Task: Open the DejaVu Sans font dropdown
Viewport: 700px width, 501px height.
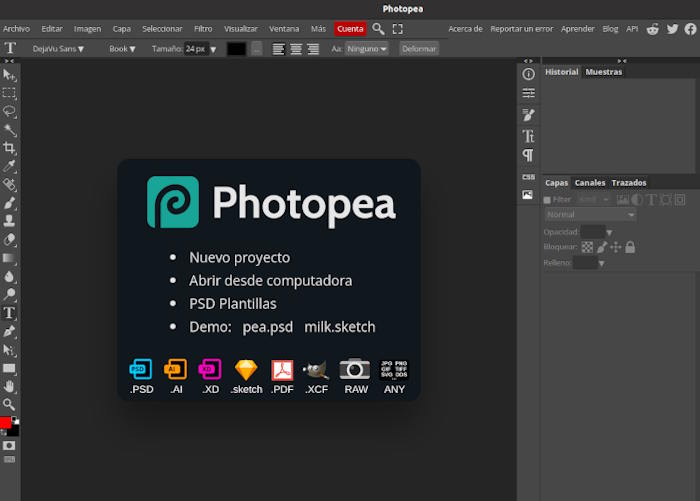Action: [x=58, y=49]
